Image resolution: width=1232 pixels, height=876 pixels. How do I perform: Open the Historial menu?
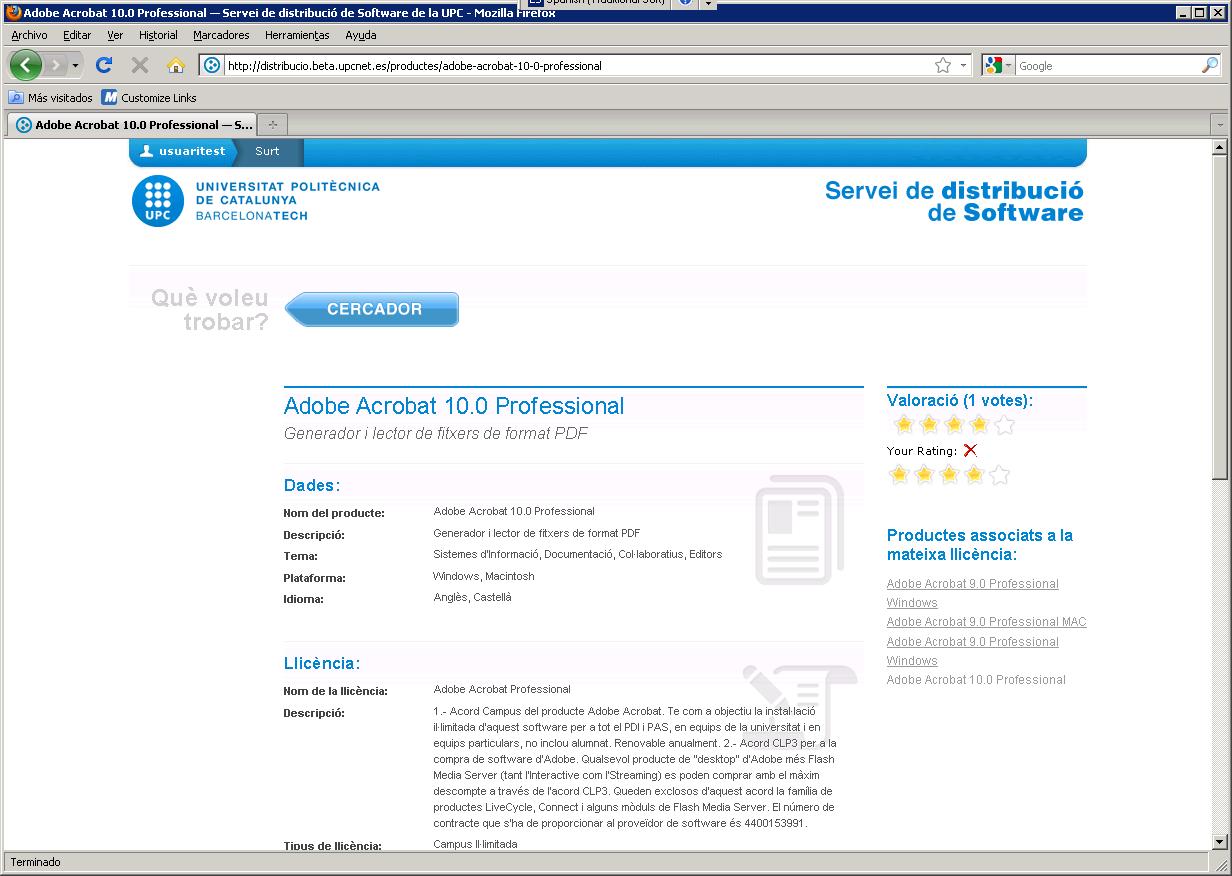tap(158, 35)
